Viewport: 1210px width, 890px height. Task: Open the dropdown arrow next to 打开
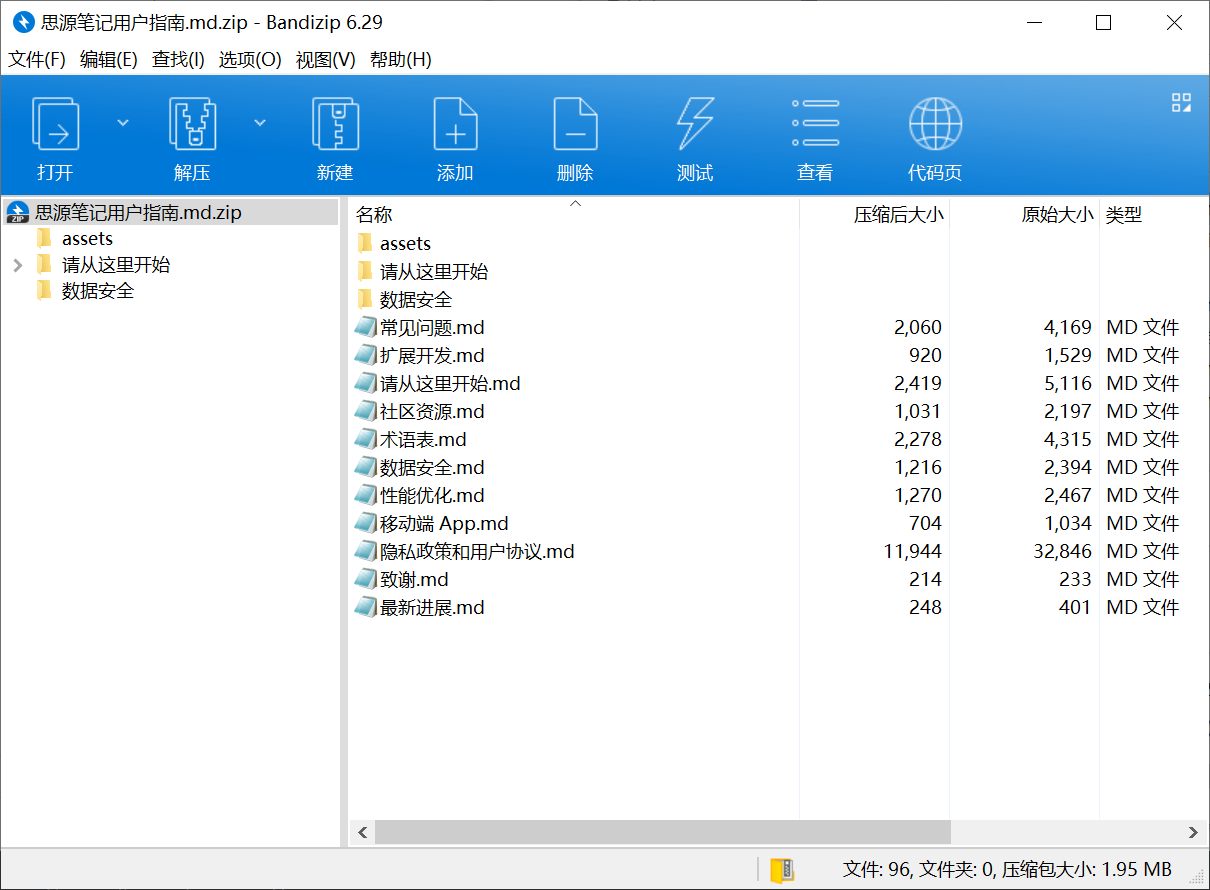click(x=123, y=123)
